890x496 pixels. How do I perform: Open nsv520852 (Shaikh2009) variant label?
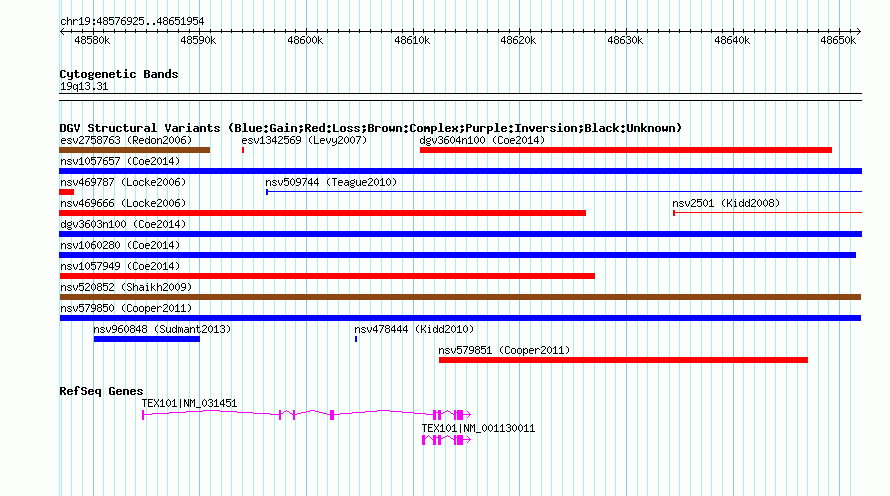tap(126, 287)
